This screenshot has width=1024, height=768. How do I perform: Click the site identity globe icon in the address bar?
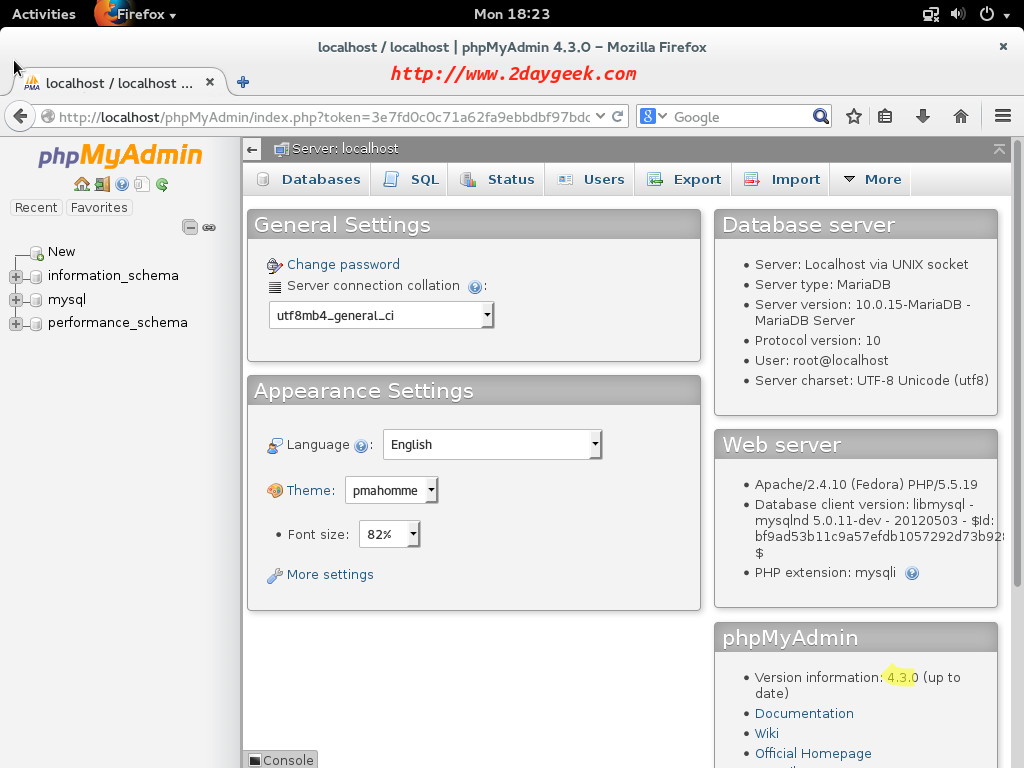tap(47, 116)
